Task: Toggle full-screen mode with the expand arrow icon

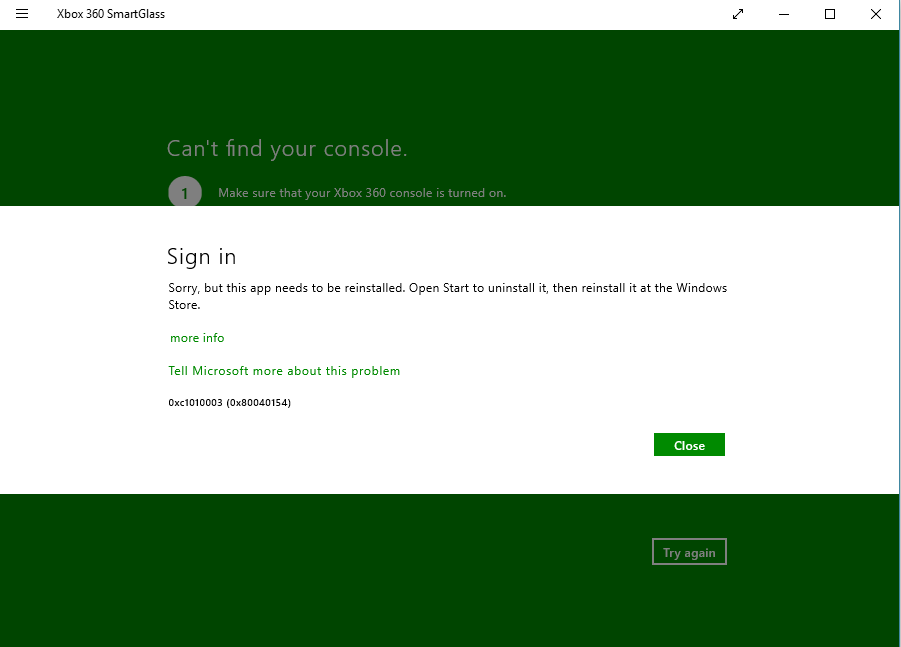Action: coord(738,14)
